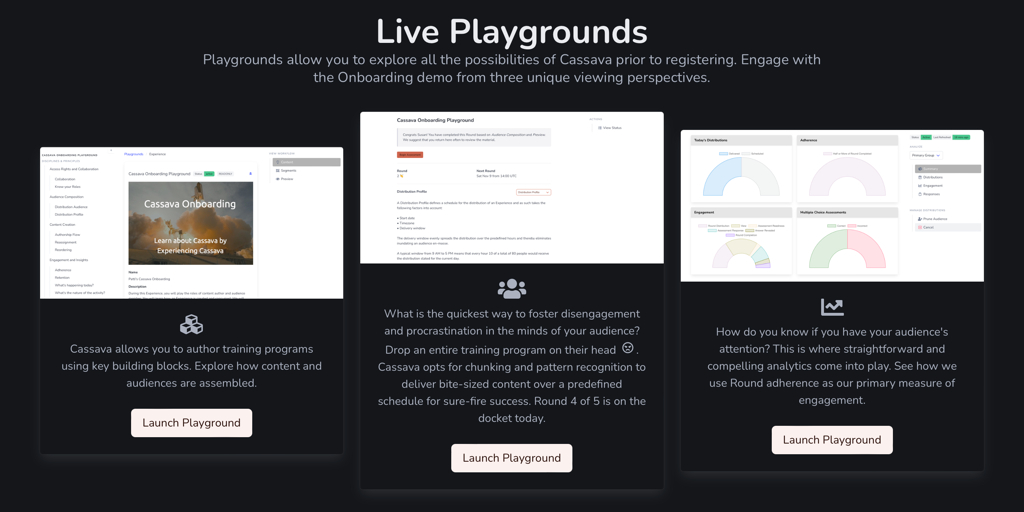Click the Live Playgrounds heading
The height and width of the screenshot is (512, 1024).
pyautogui.click(x=511, y=31)
